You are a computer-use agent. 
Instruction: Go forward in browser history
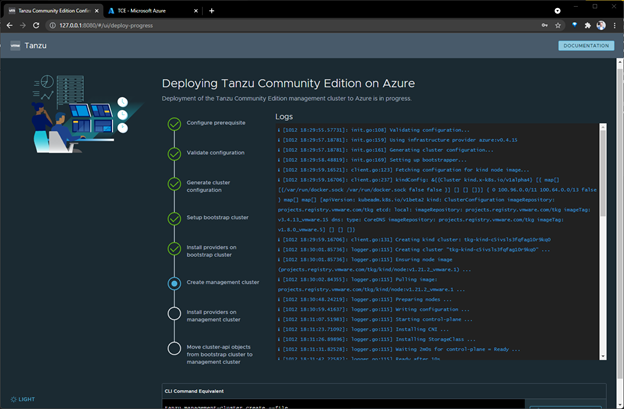click(x=23, y=25)
